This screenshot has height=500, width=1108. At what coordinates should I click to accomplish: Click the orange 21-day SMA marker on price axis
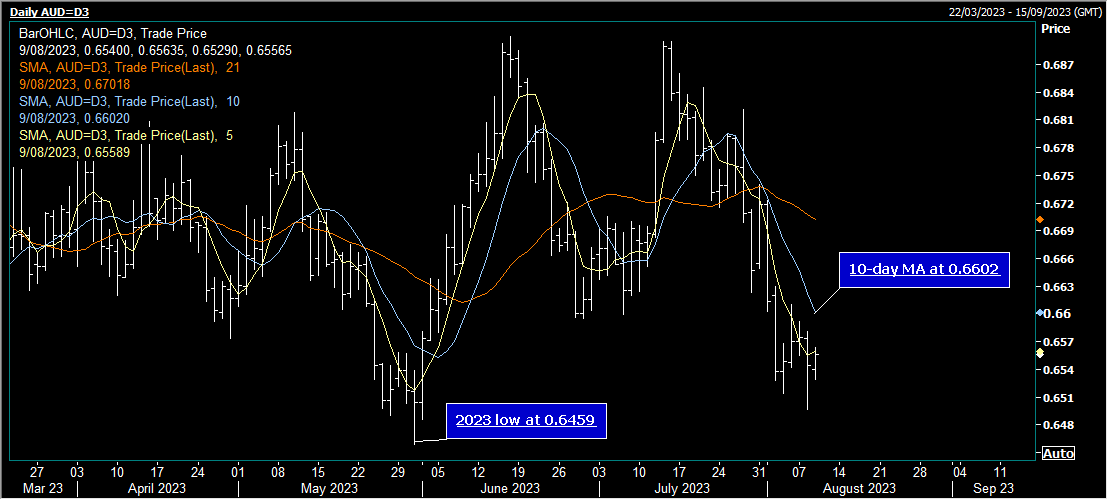1039,220
